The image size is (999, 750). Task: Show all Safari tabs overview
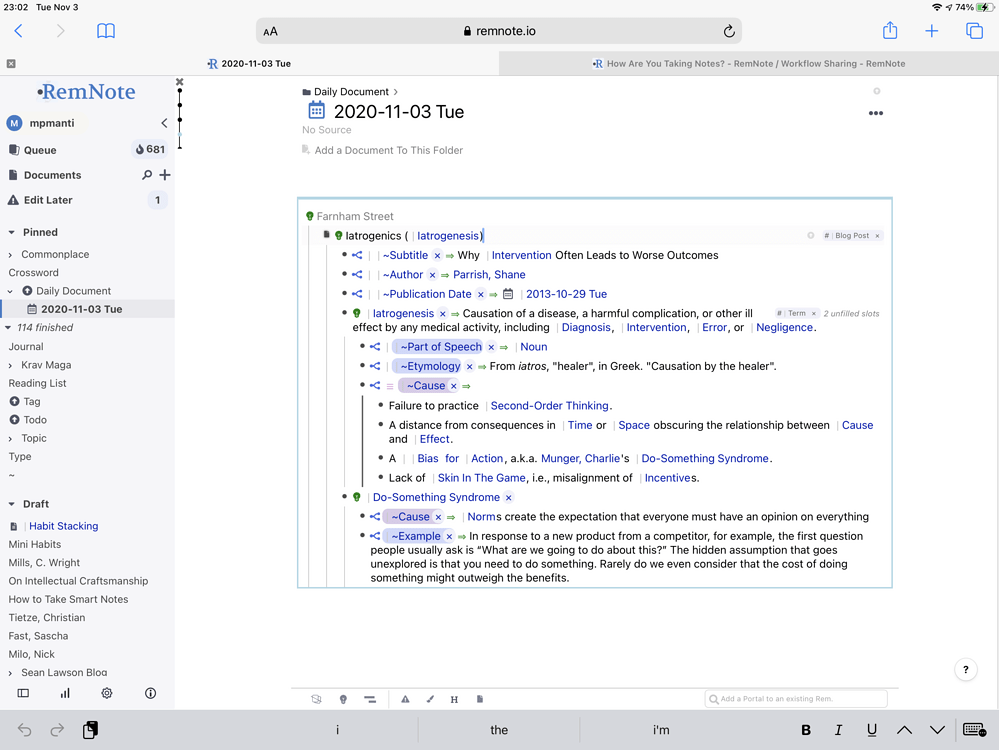(x=974, y=31)
